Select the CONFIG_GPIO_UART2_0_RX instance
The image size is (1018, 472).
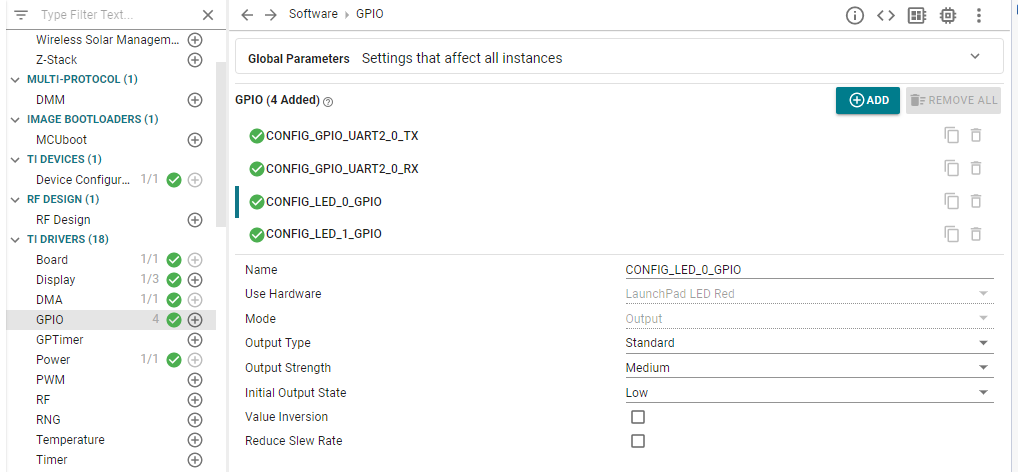342,169
